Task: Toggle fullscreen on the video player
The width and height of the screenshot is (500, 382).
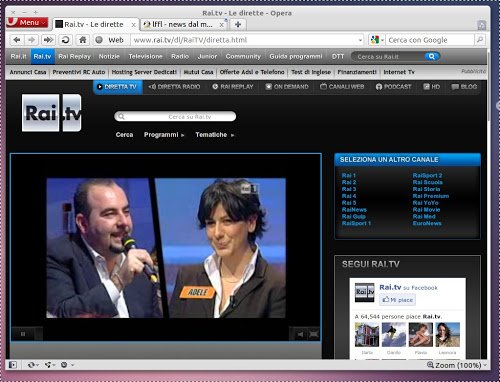Action: 313,334
